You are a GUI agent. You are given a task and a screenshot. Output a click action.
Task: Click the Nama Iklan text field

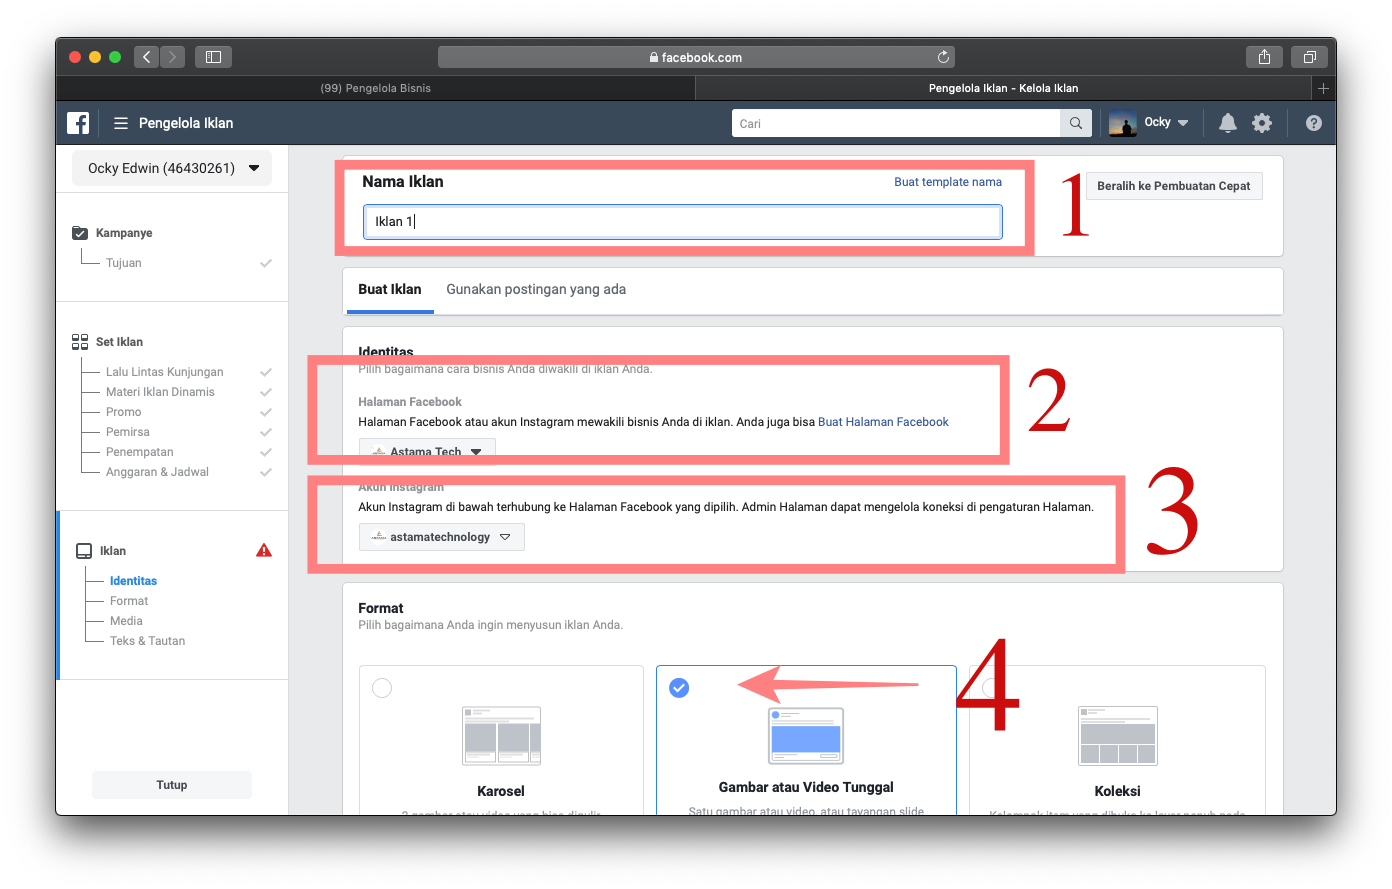pos(682,222)
